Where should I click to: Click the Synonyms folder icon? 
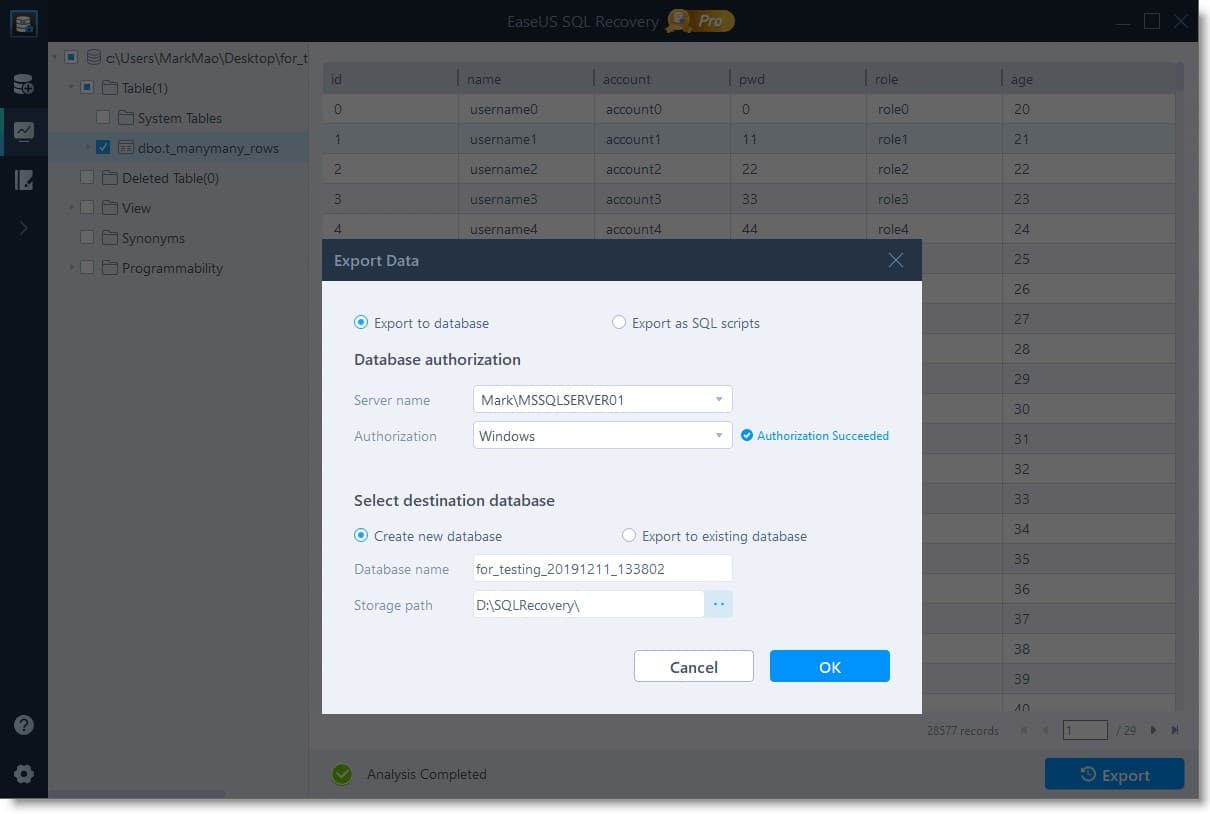[x=111, y=238]
